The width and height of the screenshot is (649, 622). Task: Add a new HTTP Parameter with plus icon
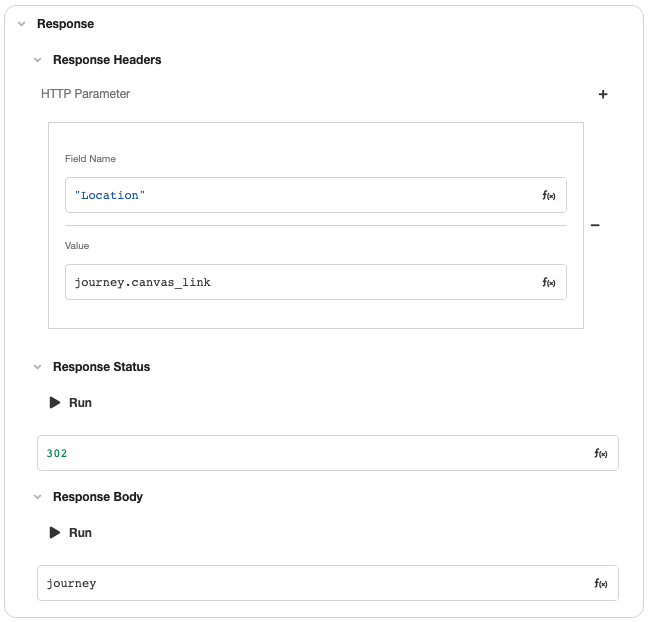603,95
